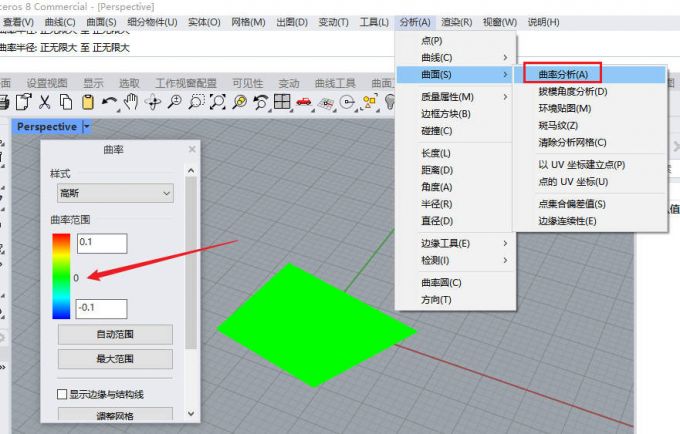Click the 自动范围 button
Image resolution: width=680 pixels, height=434 pixels.
click(115, 334)
